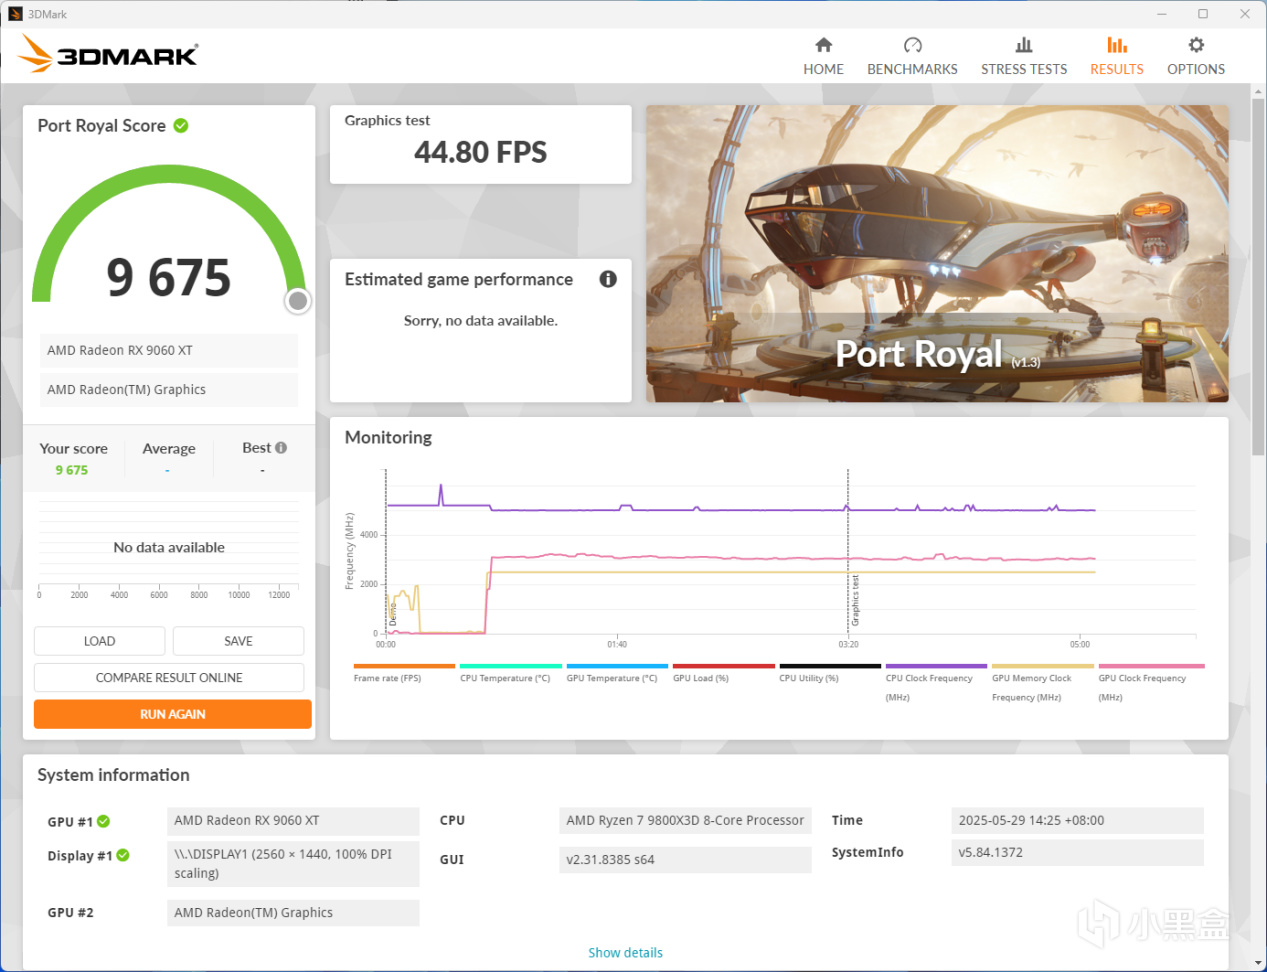
Task: Click the GPU #2 AMD Radeon(TM) Graphics field
Action: (293, 913)
